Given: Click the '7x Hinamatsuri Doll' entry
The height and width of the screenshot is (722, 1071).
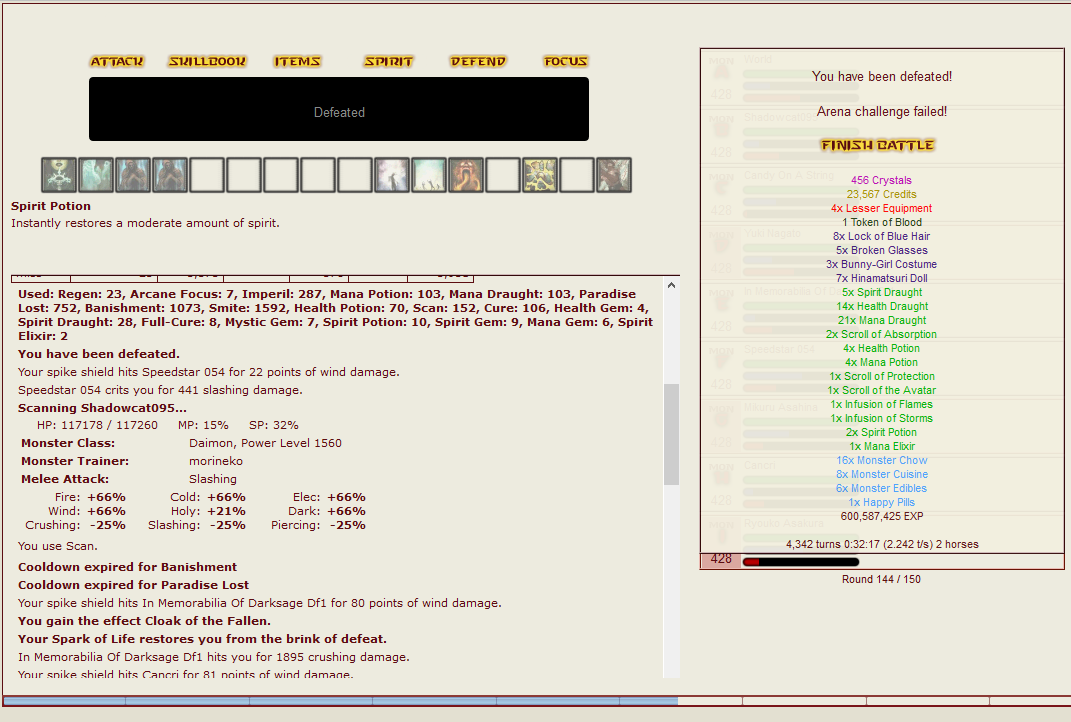Looking at the screenshot, I should [882, 279].
